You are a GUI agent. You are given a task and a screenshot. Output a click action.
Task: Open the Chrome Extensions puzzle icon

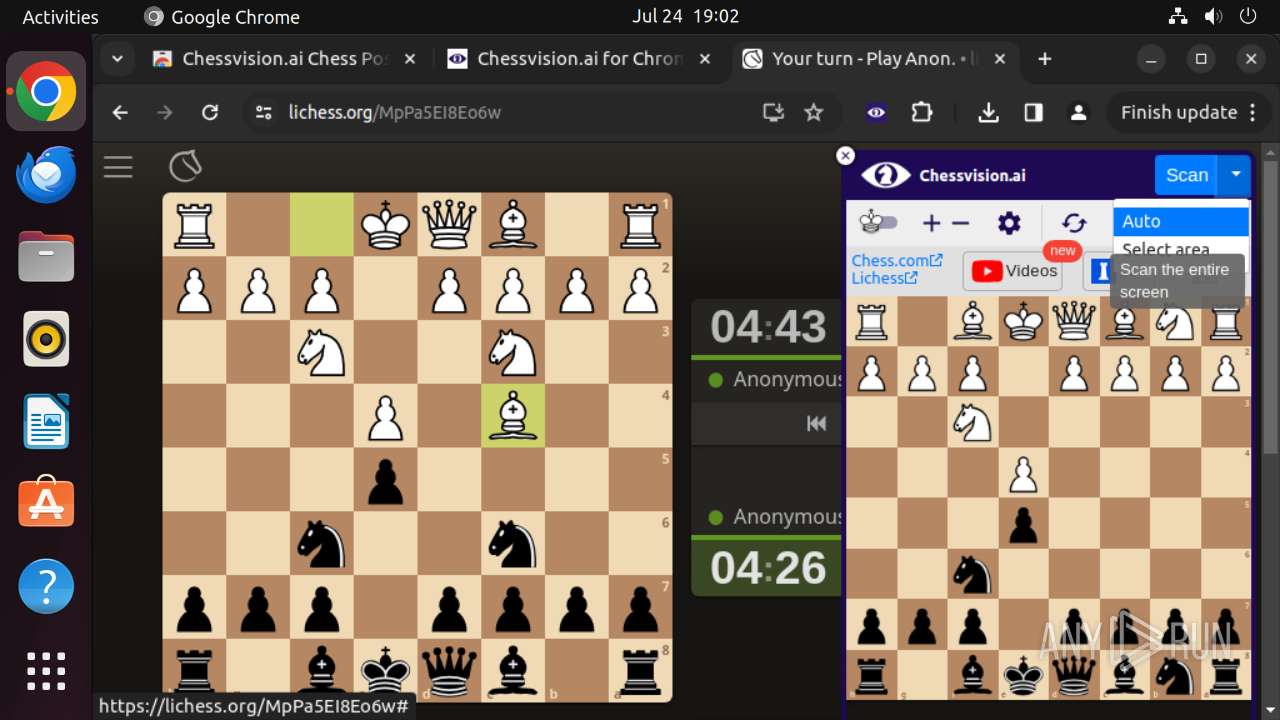[922, 113]
